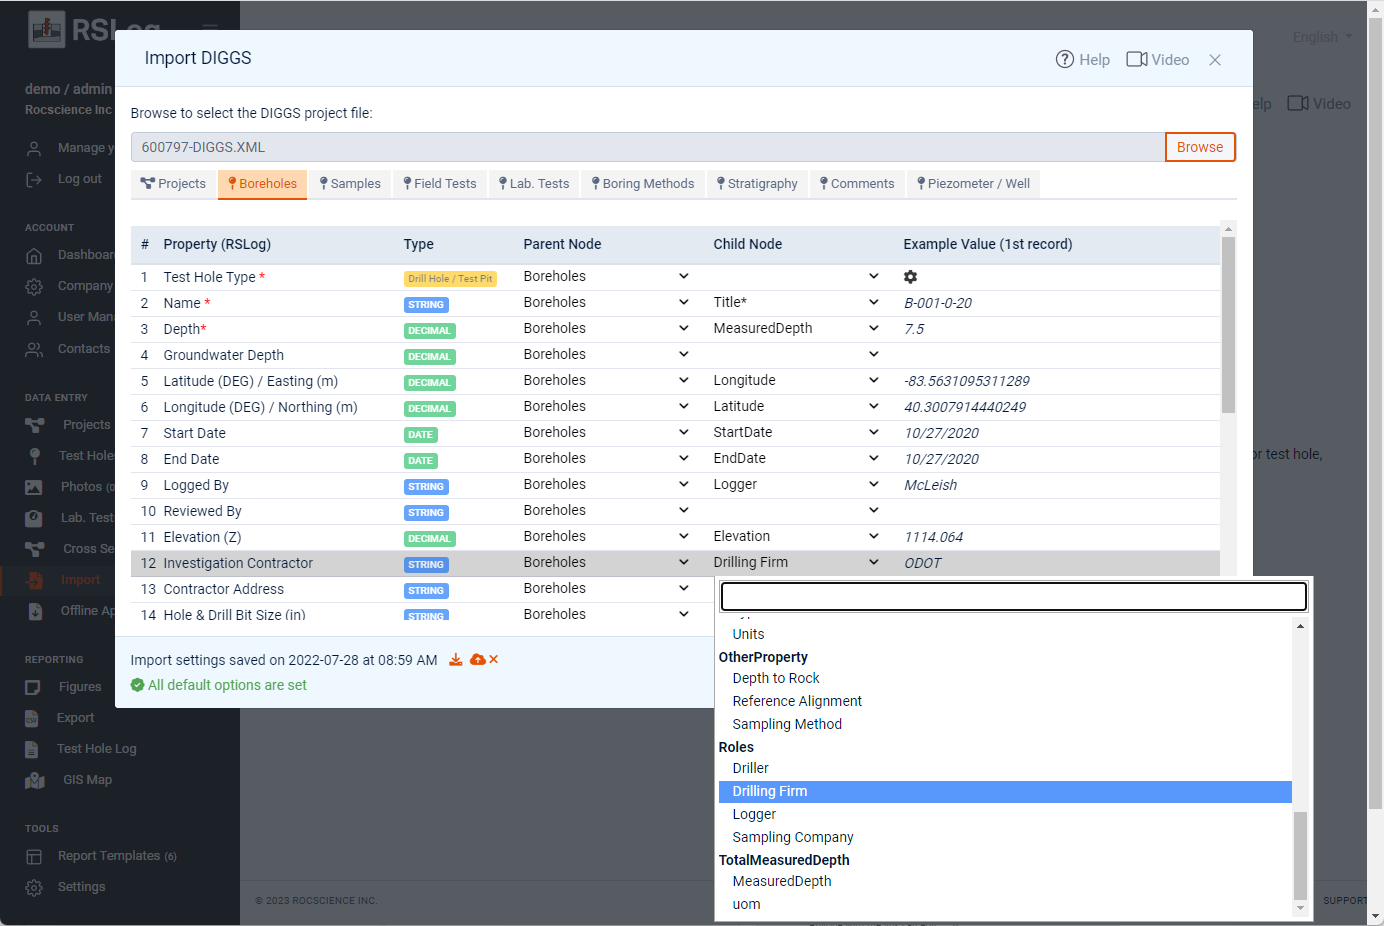The image size is (1384, 926).
Task: Click the red X delete saved settings icon
Action: pos(494,660)
